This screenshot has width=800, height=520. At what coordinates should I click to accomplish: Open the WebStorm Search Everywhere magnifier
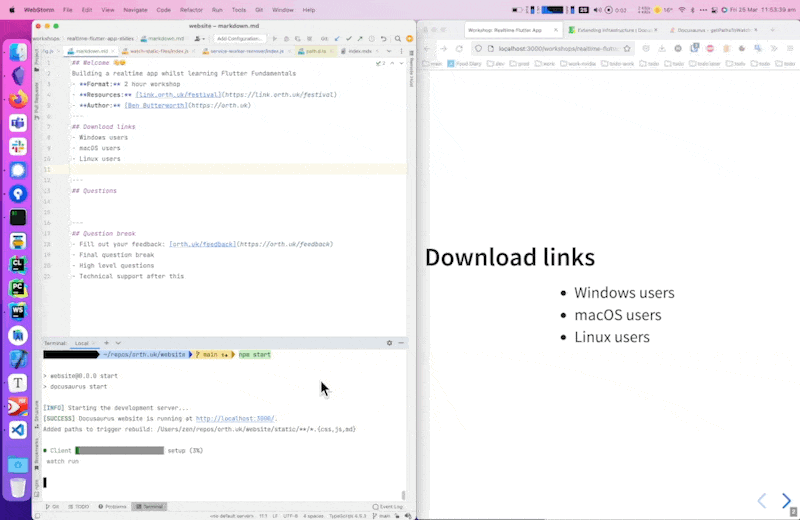397,39
